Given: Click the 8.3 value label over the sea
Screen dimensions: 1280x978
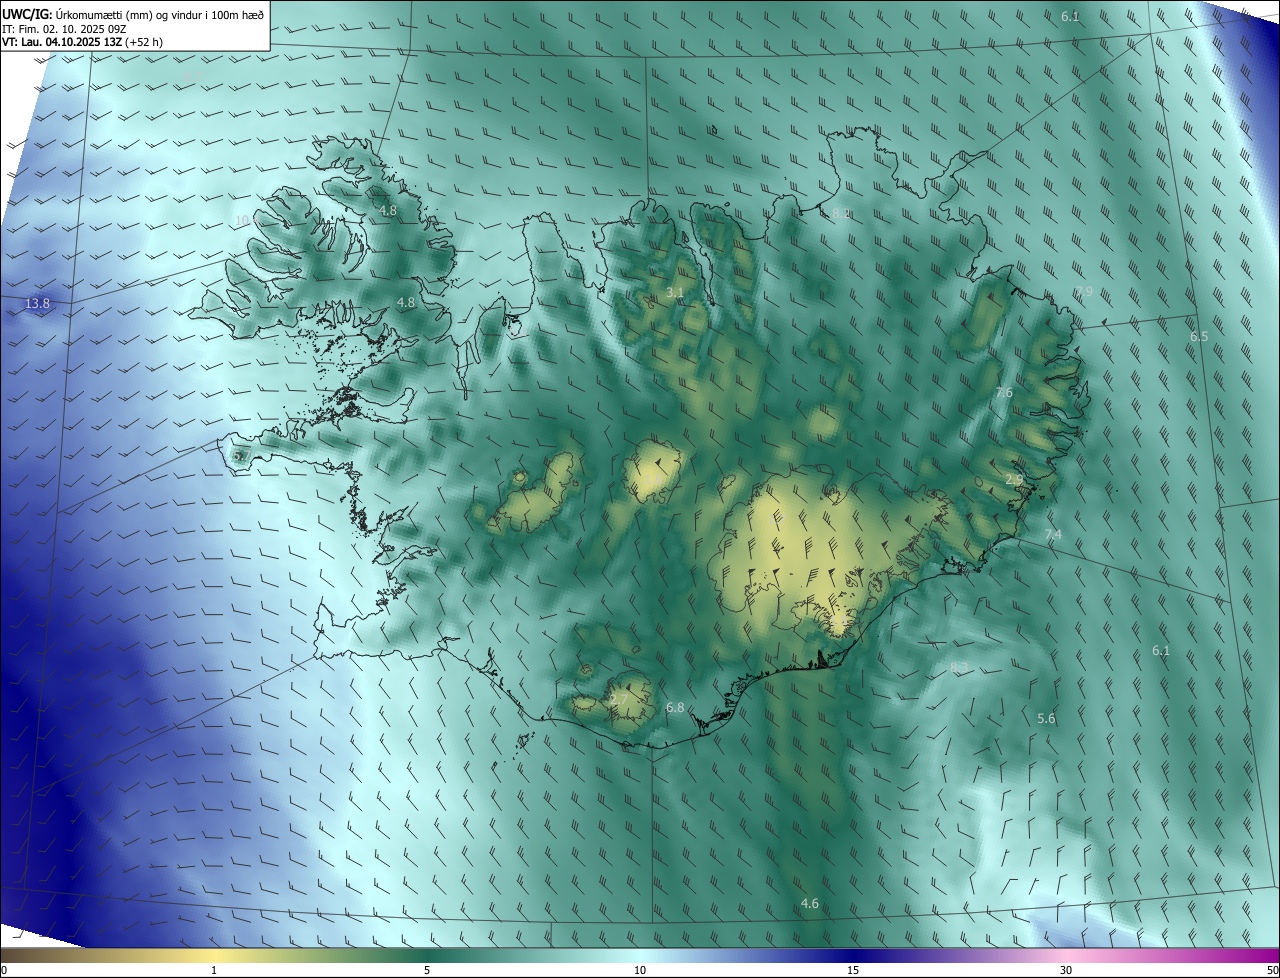Looking at the screenshot, I should 959,667.
